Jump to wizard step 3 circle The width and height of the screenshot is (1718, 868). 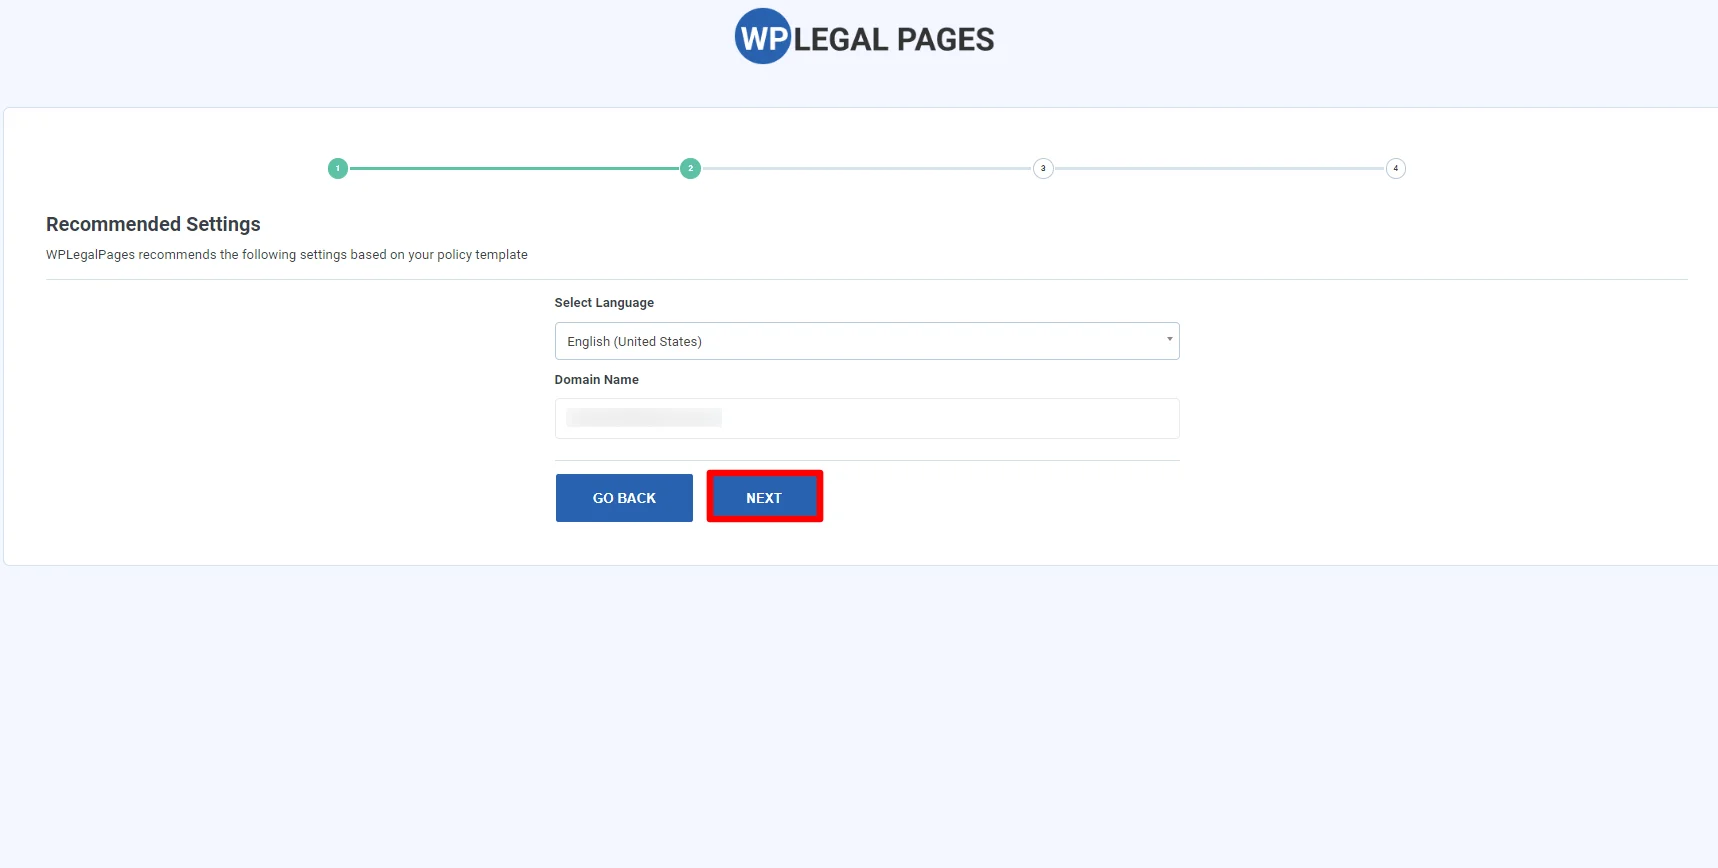[1043, 168]
